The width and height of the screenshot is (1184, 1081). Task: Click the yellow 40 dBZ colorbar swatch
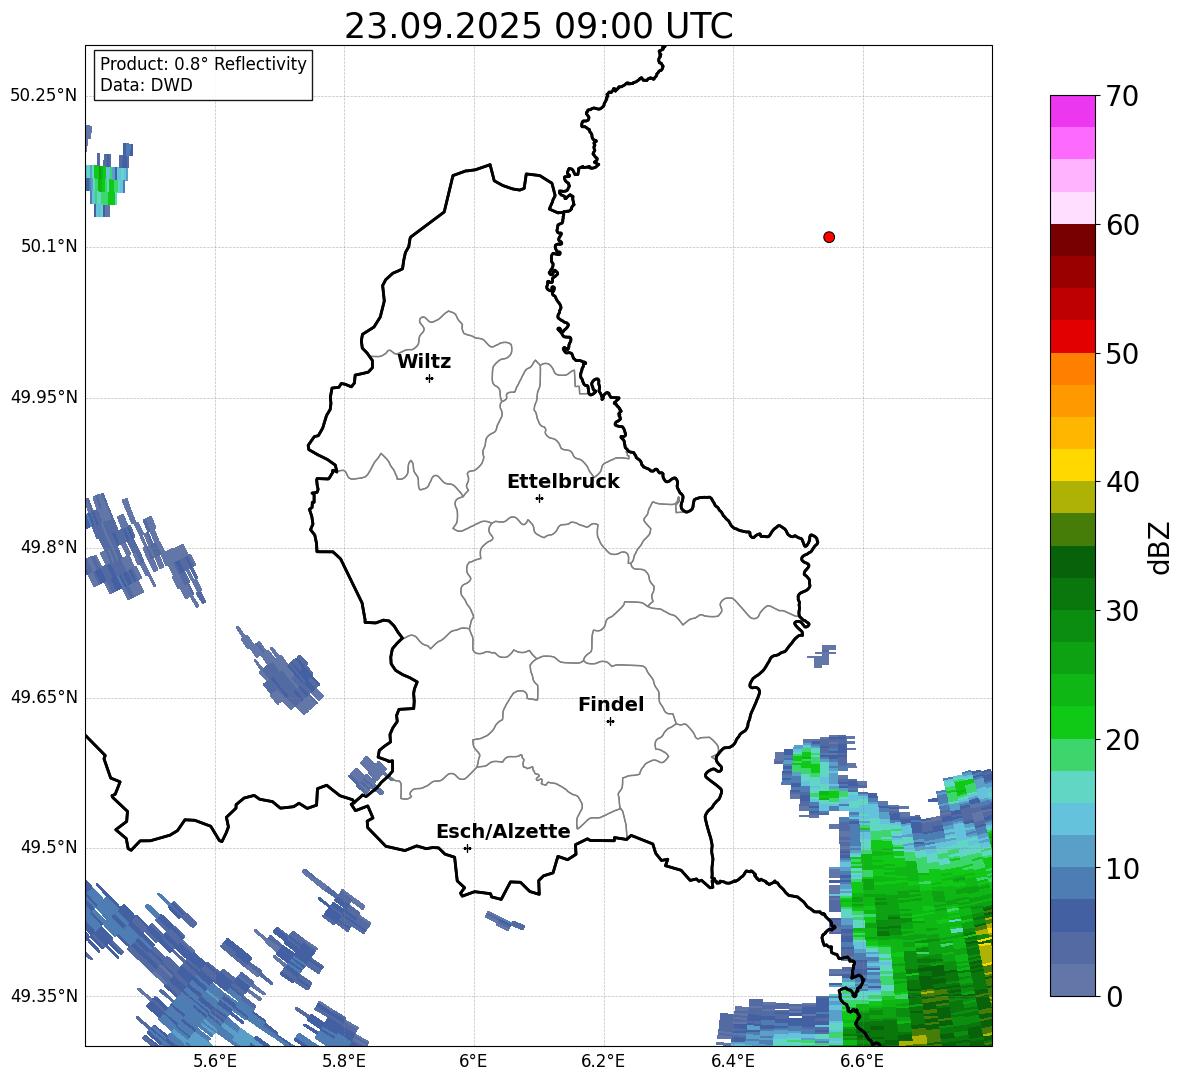1072,465
